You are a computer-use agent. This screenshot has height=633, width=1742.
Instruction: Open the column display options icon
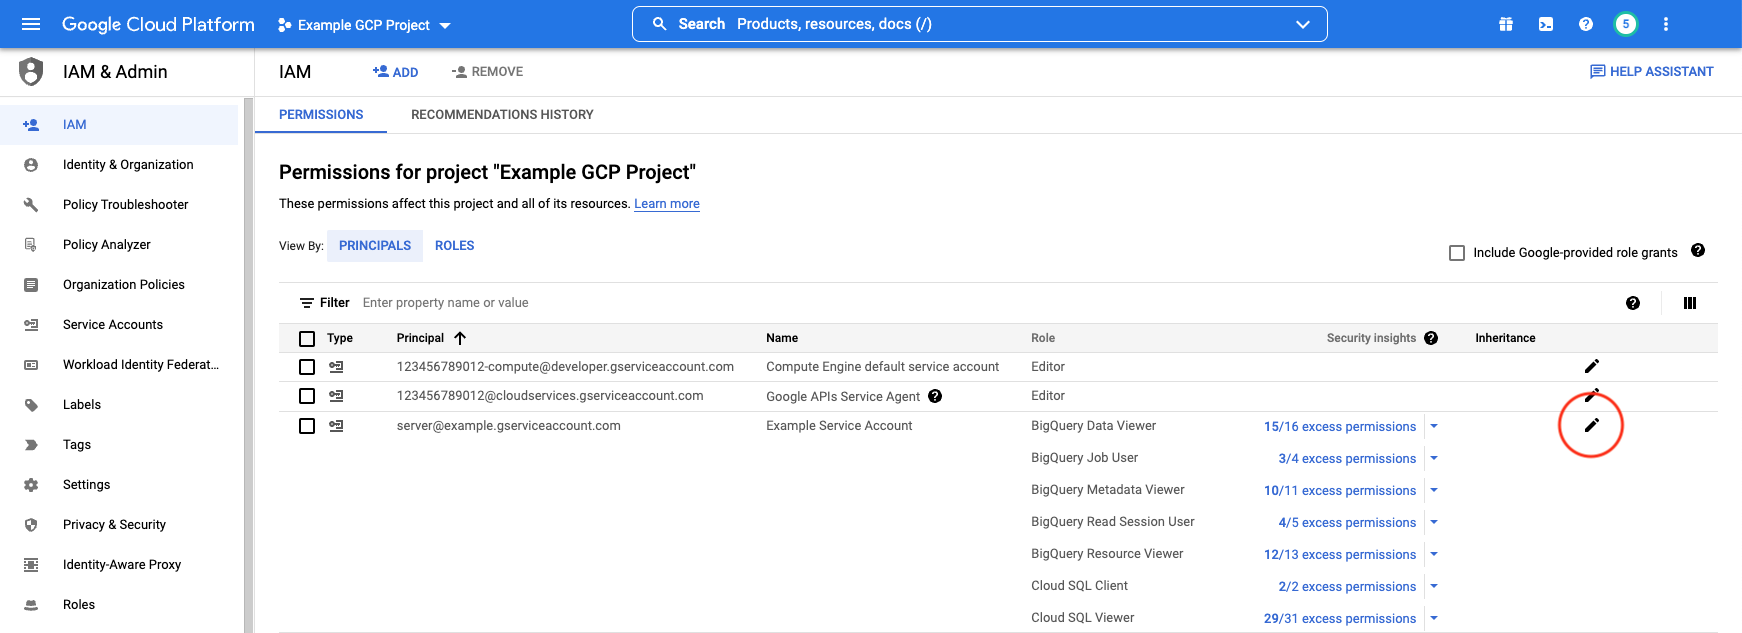click(1690, 303)
